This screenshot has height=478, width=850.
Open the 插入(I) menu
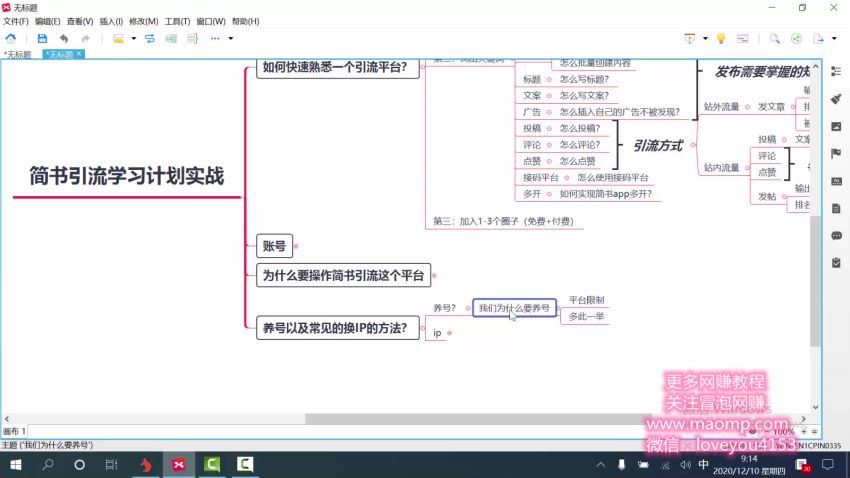click(x=111, y=21)
